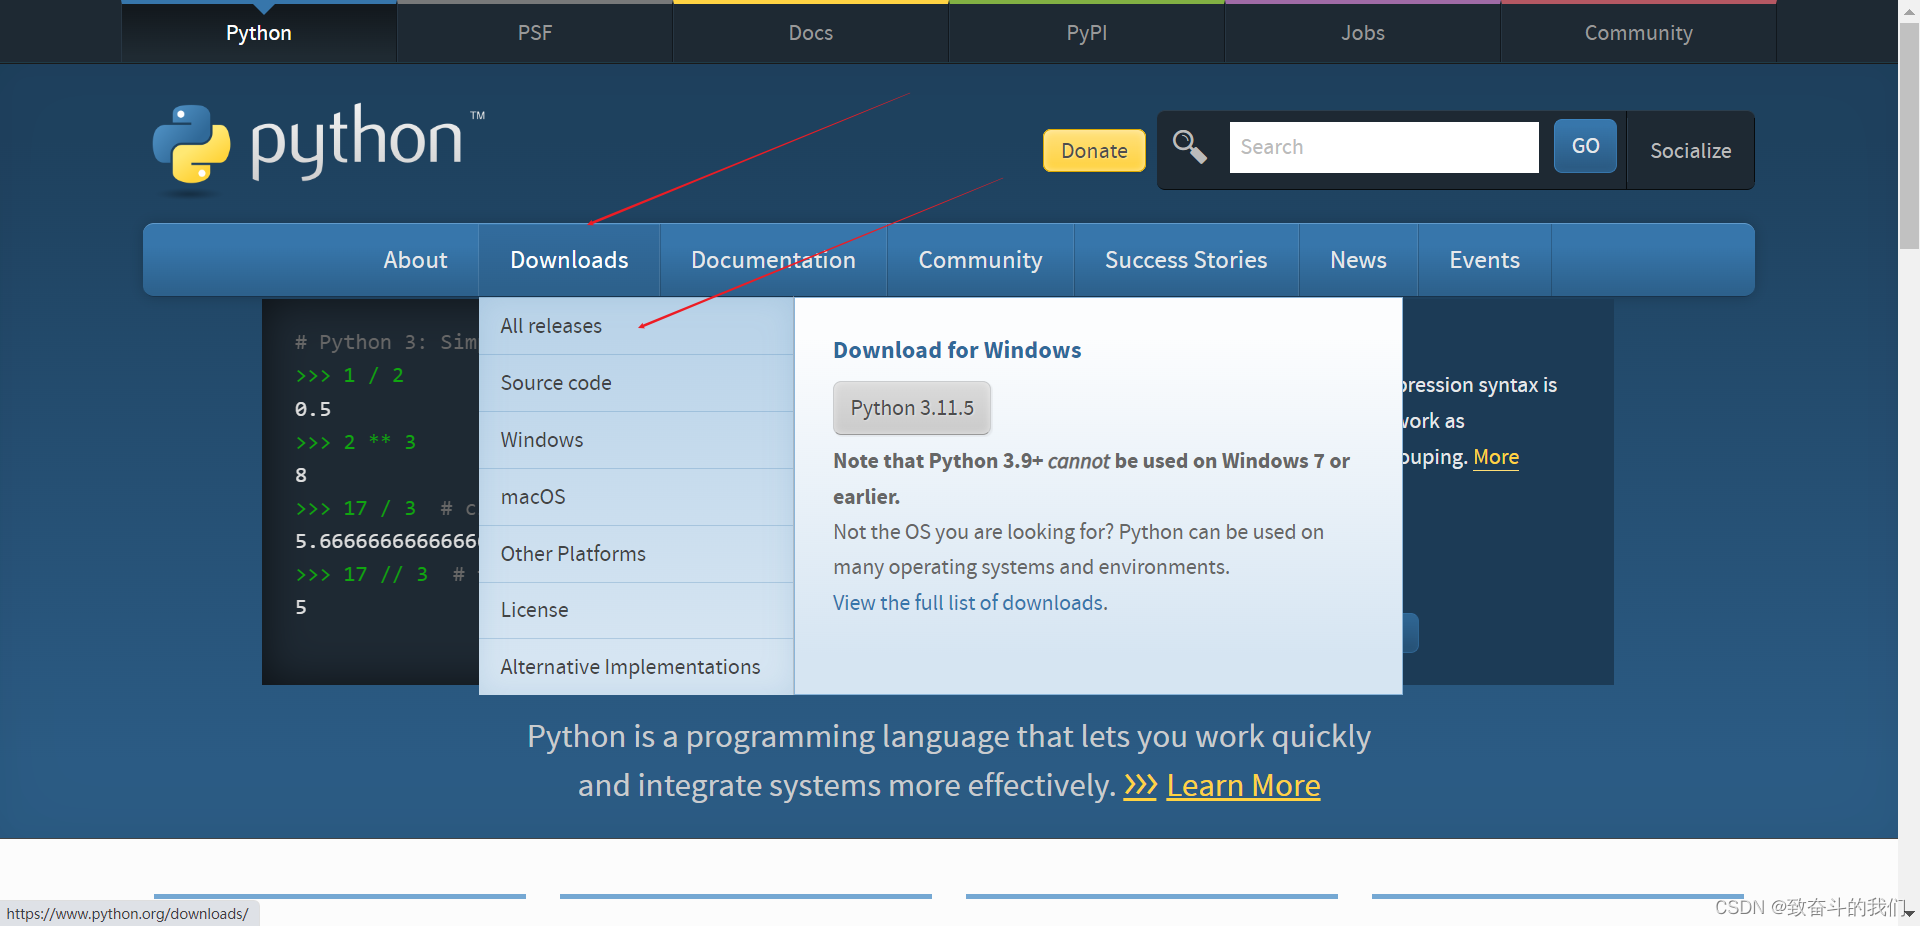
Task: Click the magnifying glass search icon
Action: click(x=1189, y=147)
